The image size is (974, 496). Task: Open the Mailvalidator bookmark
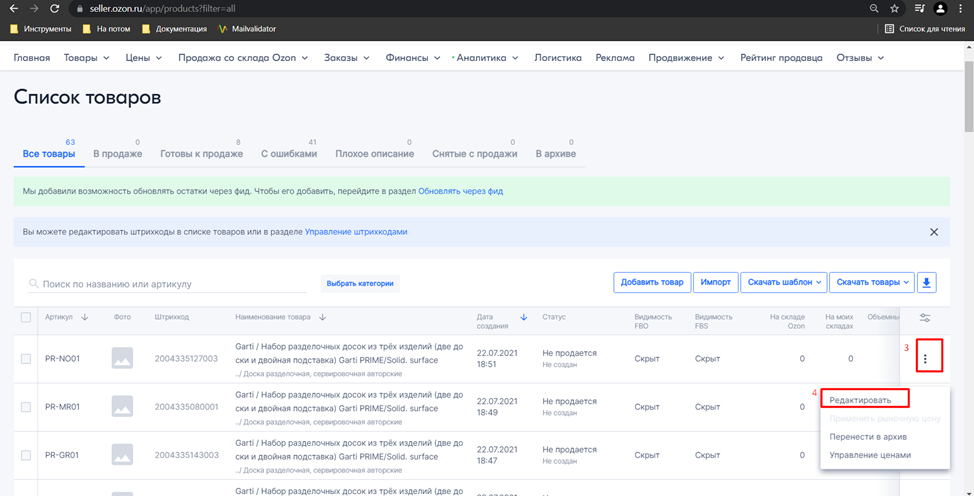point(247,29)
